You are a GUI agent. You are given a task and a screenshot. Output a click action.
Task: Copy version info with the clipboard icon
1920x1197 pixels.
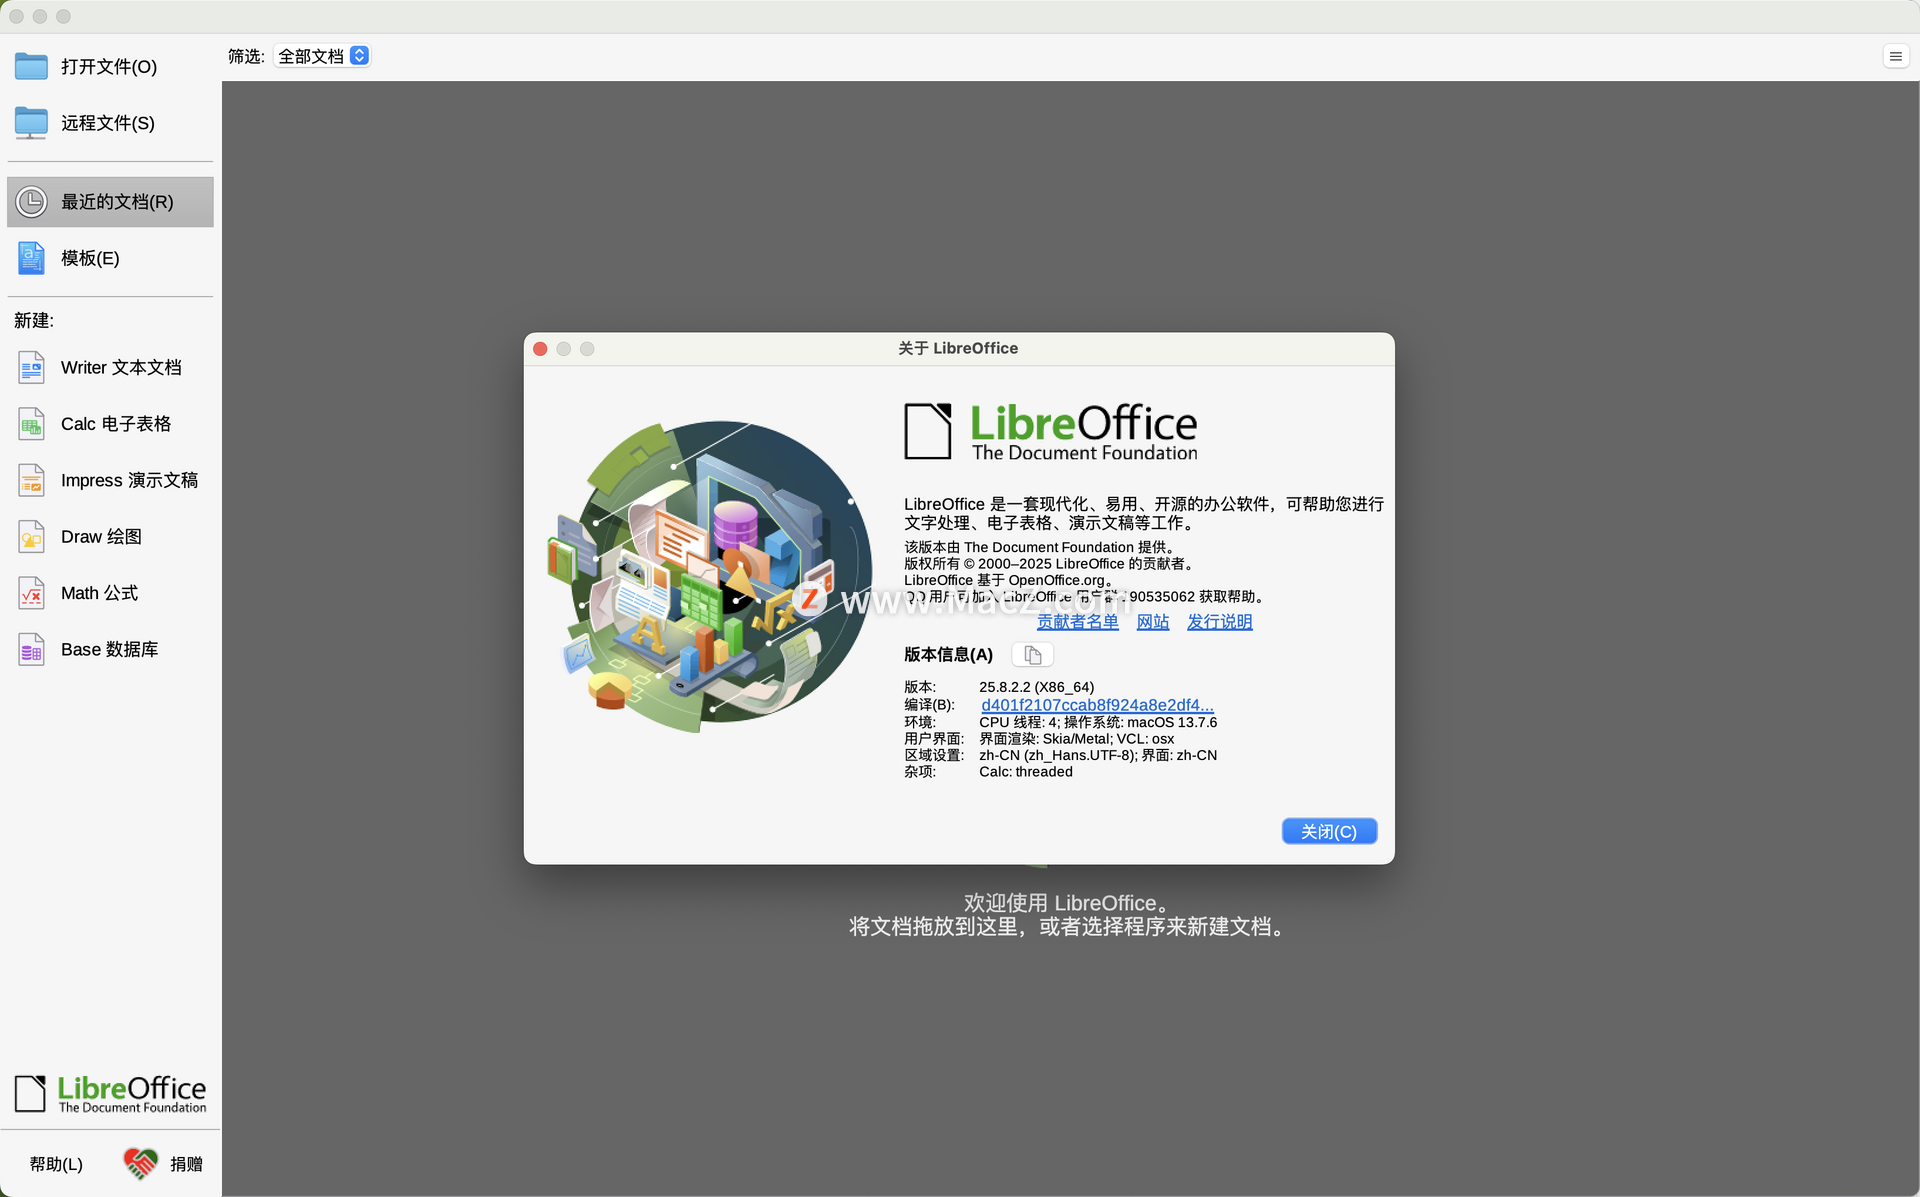coord(1032,655)
